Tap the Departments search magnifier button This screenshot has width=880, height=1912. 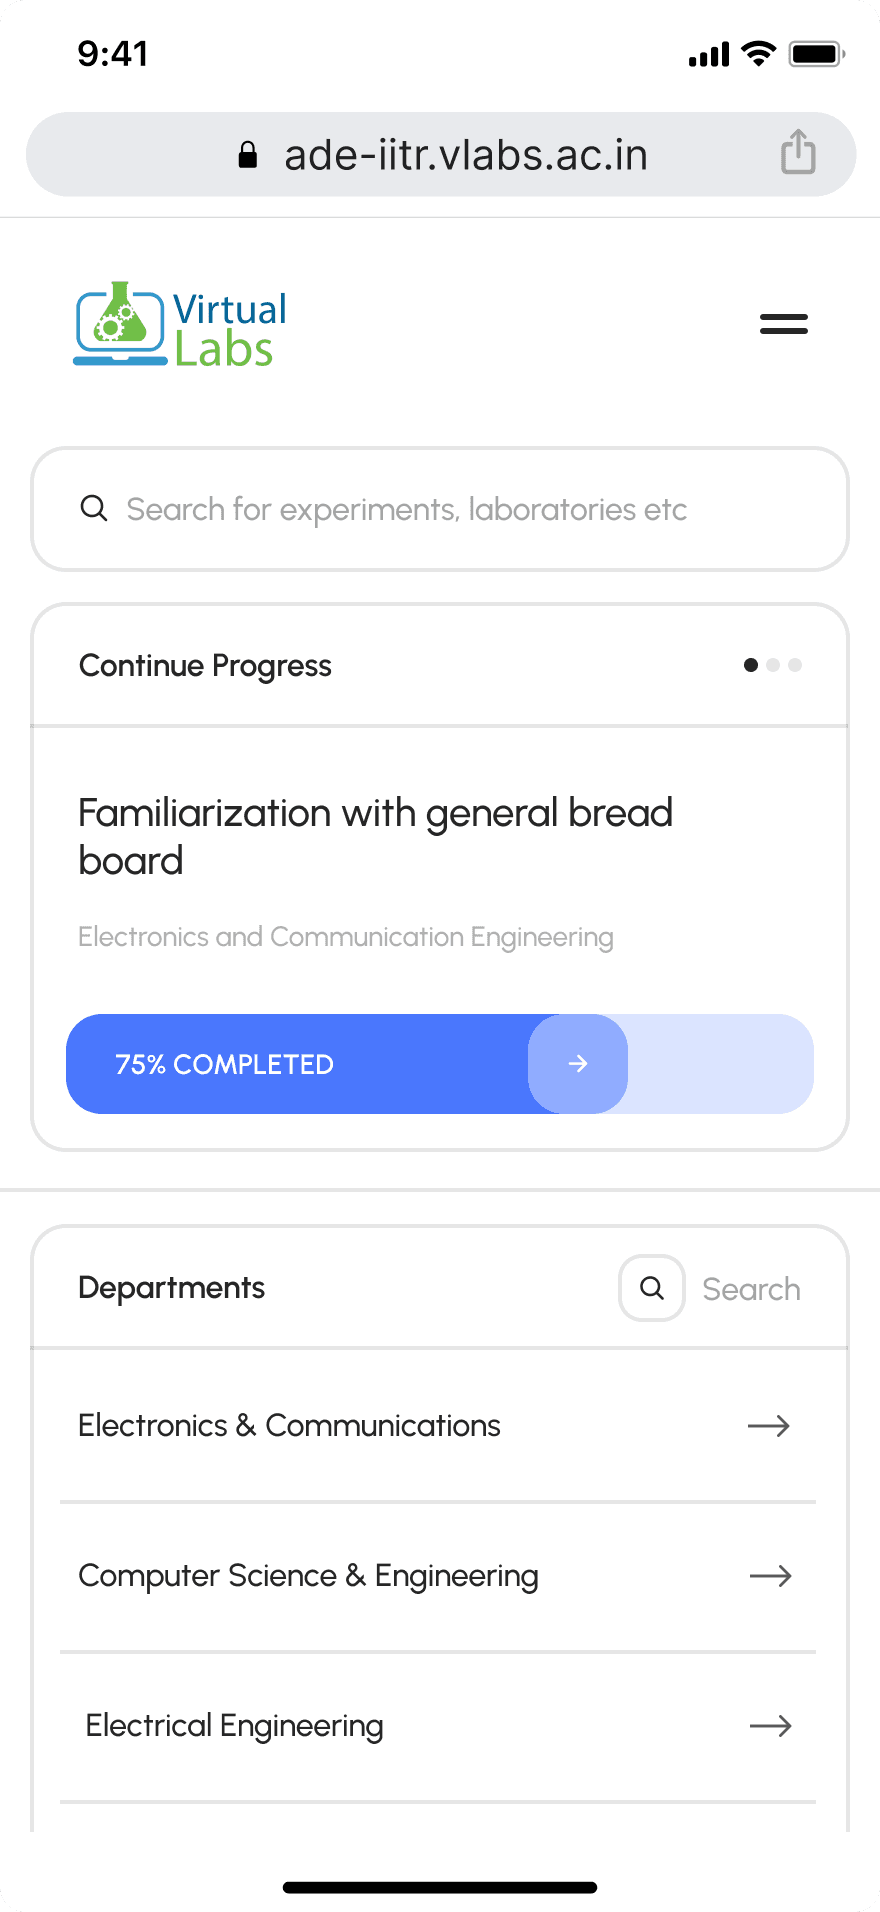click(x=652, y=1288)
